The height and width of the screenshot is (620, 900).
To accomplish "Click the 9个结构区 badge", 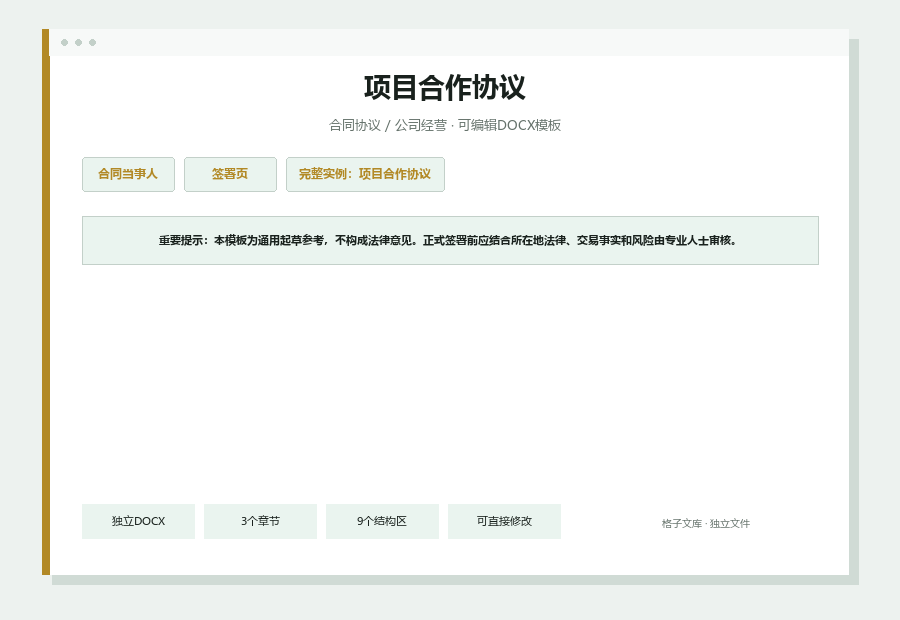I will [382, 521].
